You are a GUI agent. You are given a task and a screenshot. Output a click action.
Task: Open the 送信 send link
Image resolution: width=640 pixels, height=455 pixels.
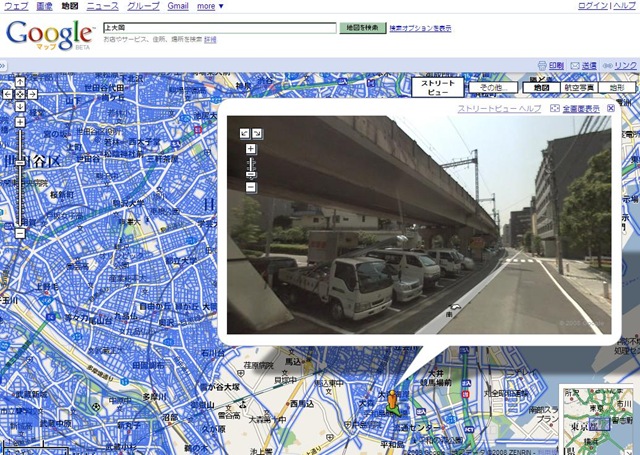point(589,65)
